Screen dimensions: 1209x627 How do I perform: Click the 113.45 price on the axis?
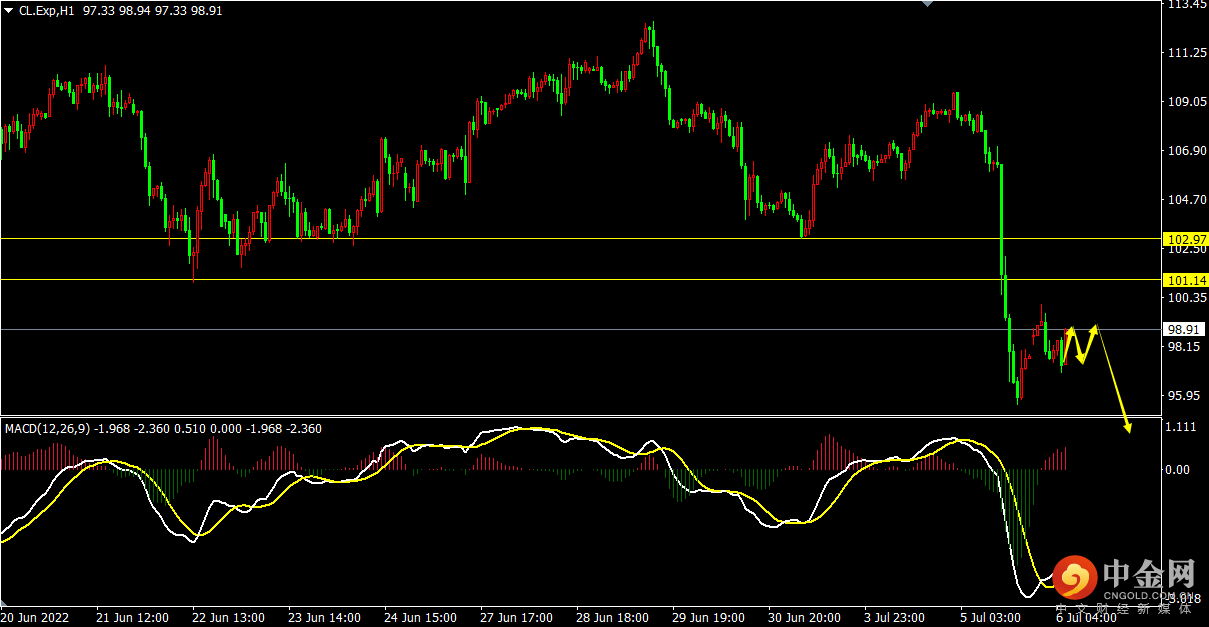click(x=1186, y=5)
